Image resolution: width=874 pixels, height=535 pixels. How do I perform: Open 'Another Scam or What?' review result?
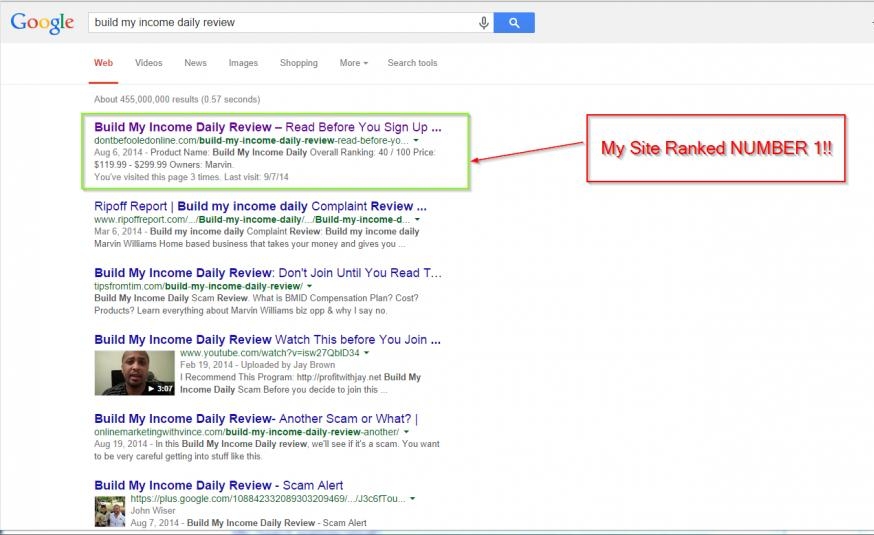click(256, 419)
